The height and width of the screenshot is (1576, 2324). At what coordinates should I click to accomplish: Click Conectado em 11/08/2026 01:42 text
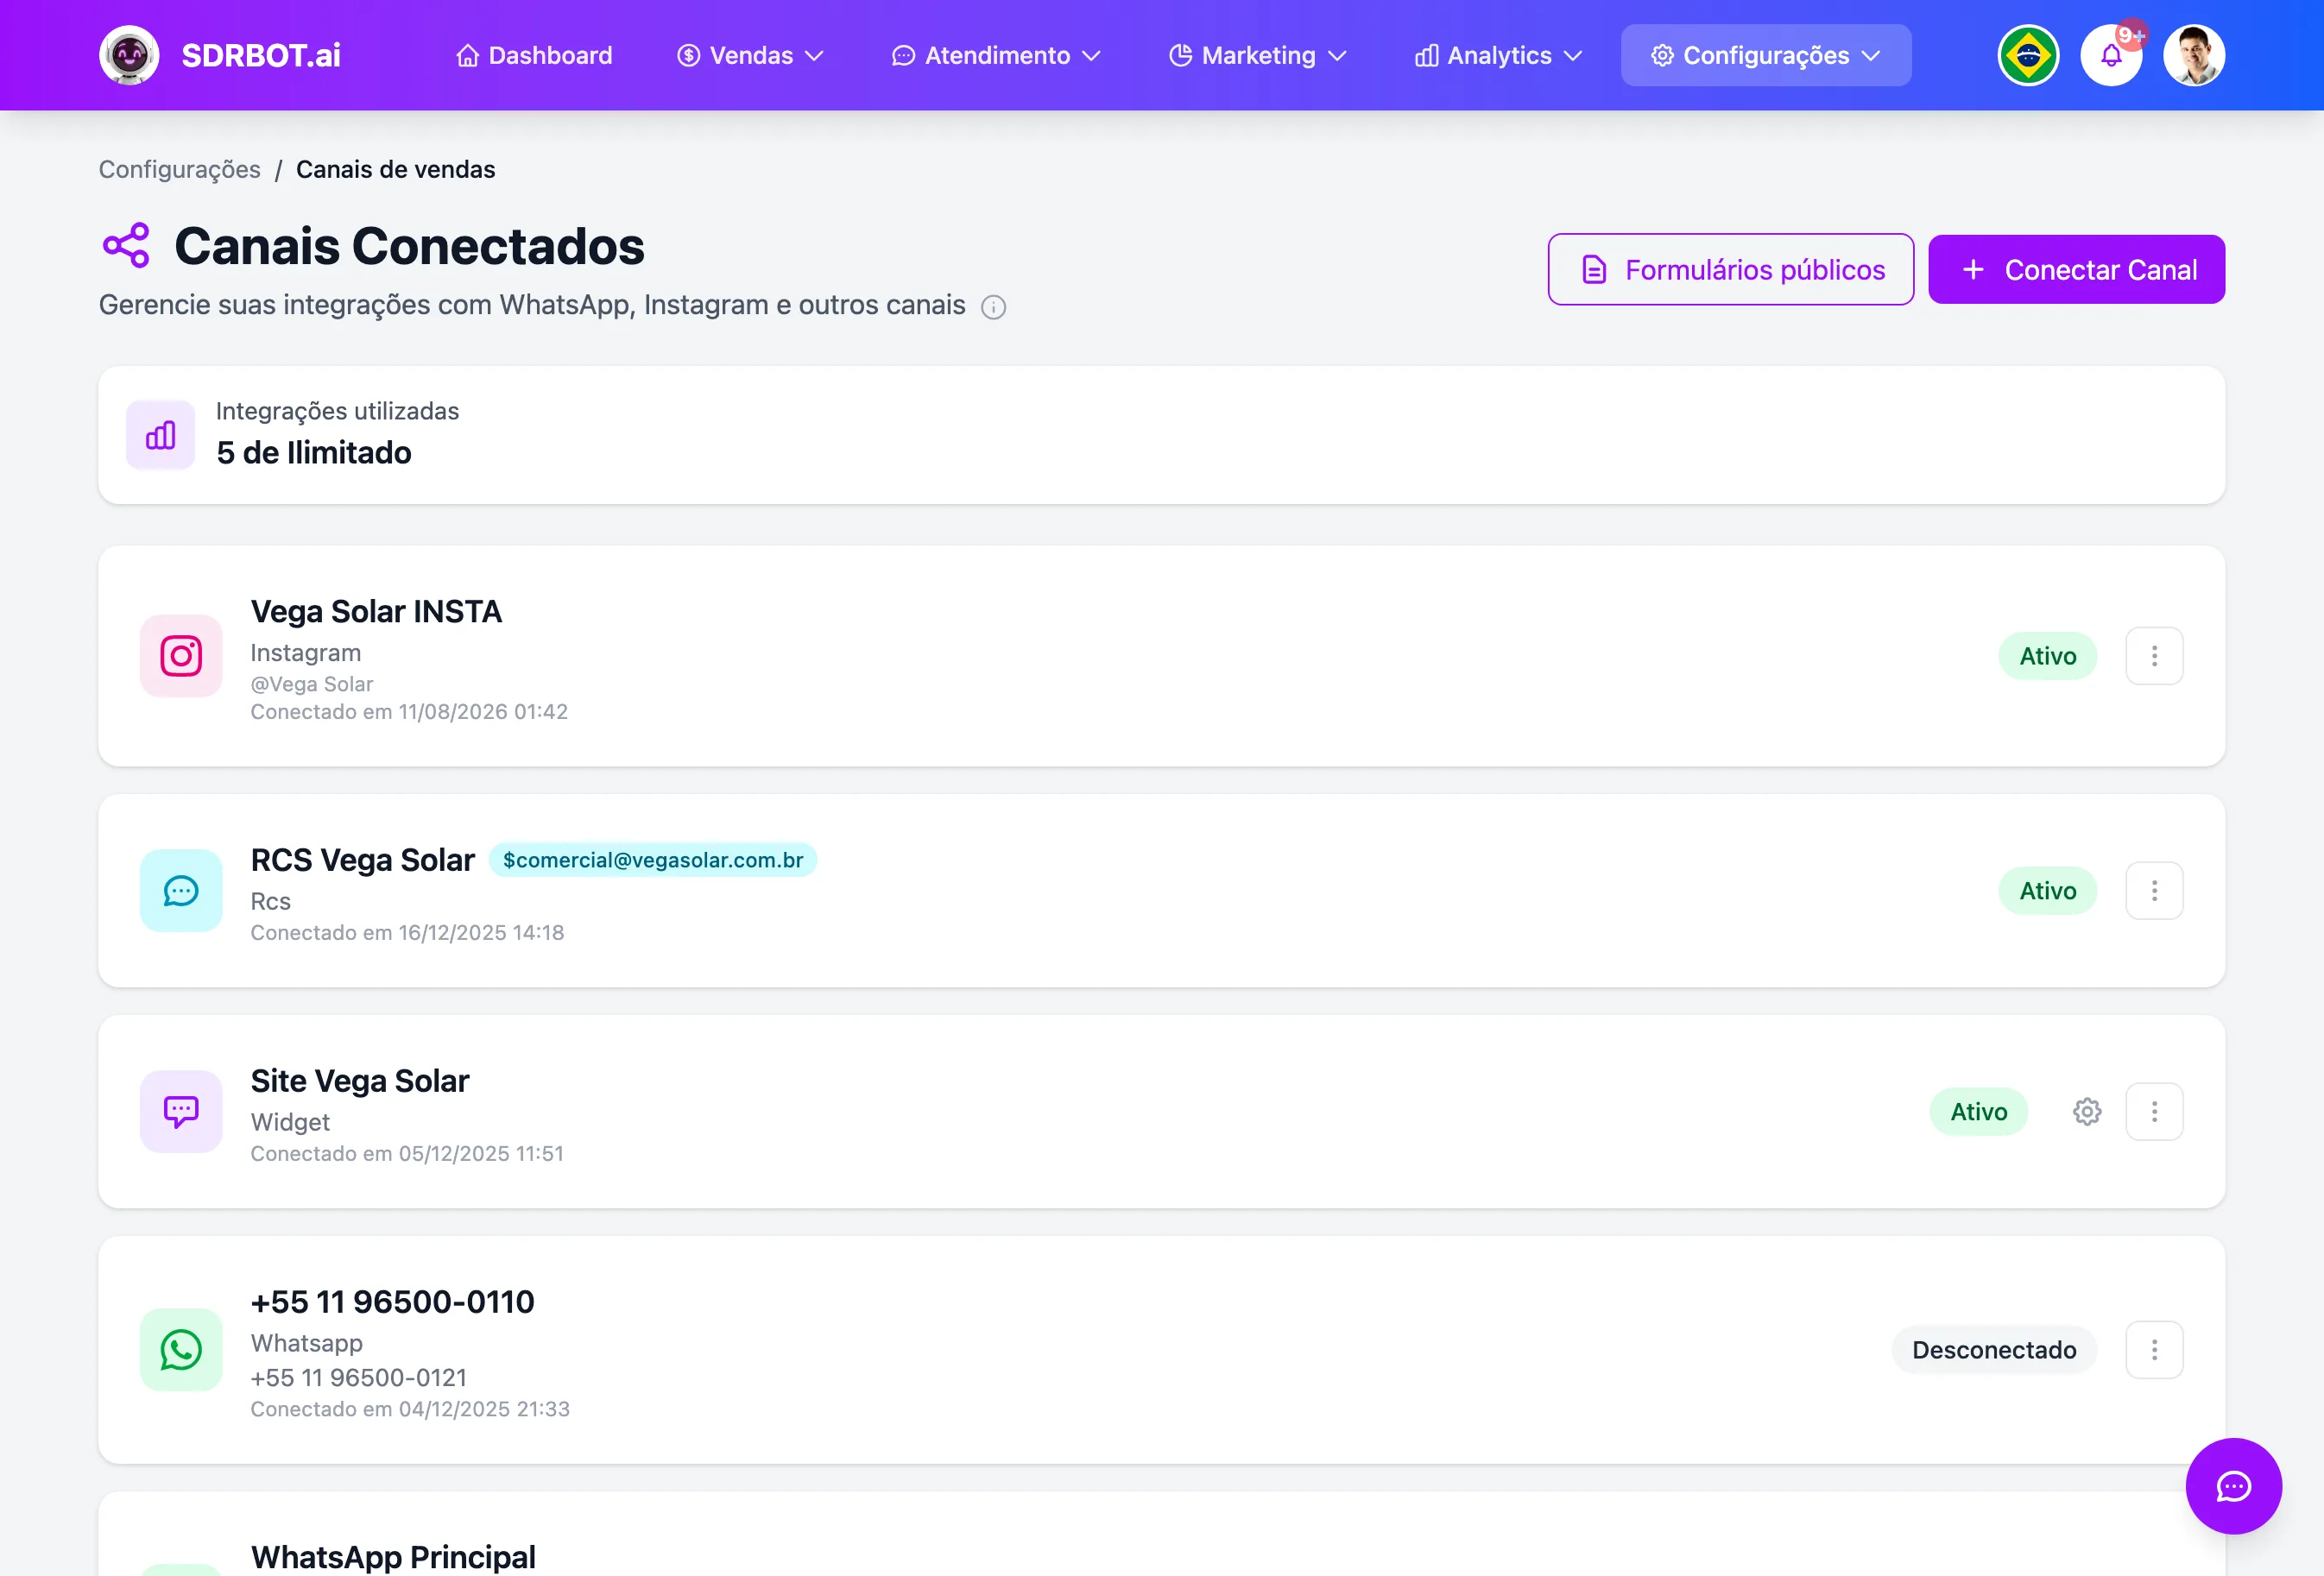[409, 712]
